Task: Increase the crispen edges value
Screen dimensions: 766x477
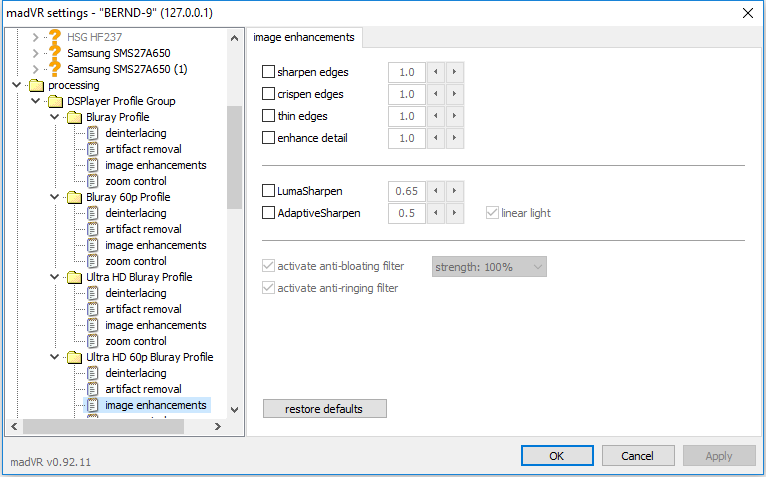Action: (454, 94)
